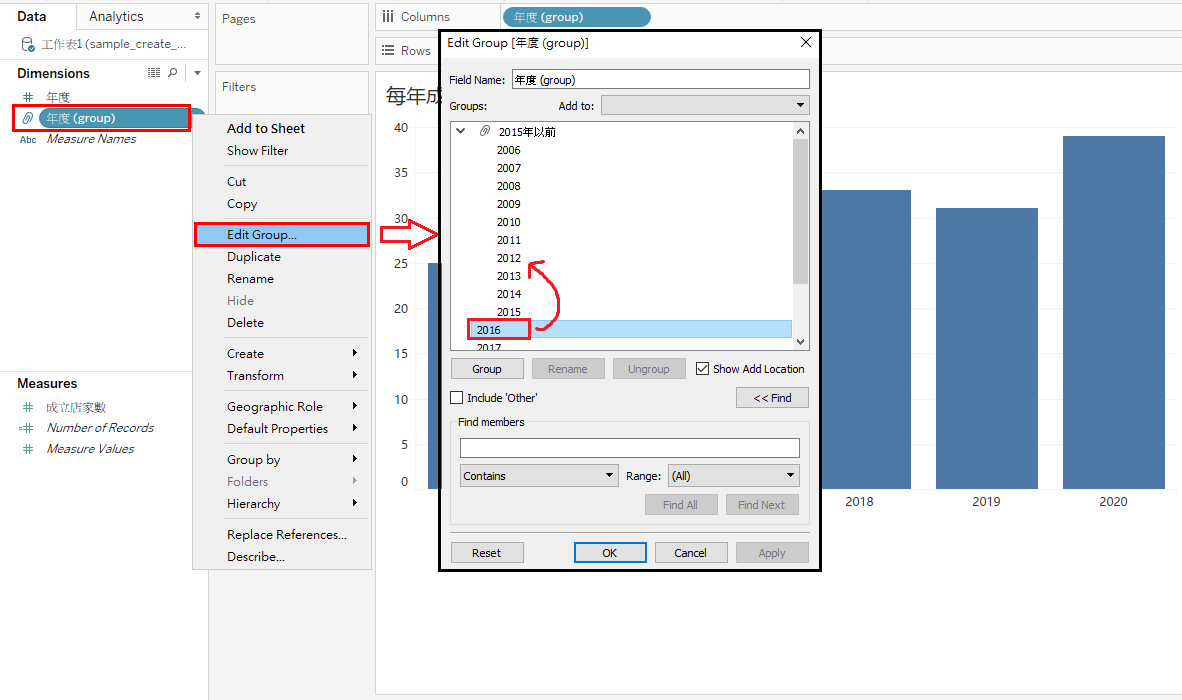1182x700 pixels.
Task: Click the << Find button
Action: click(x=772, y=397)
